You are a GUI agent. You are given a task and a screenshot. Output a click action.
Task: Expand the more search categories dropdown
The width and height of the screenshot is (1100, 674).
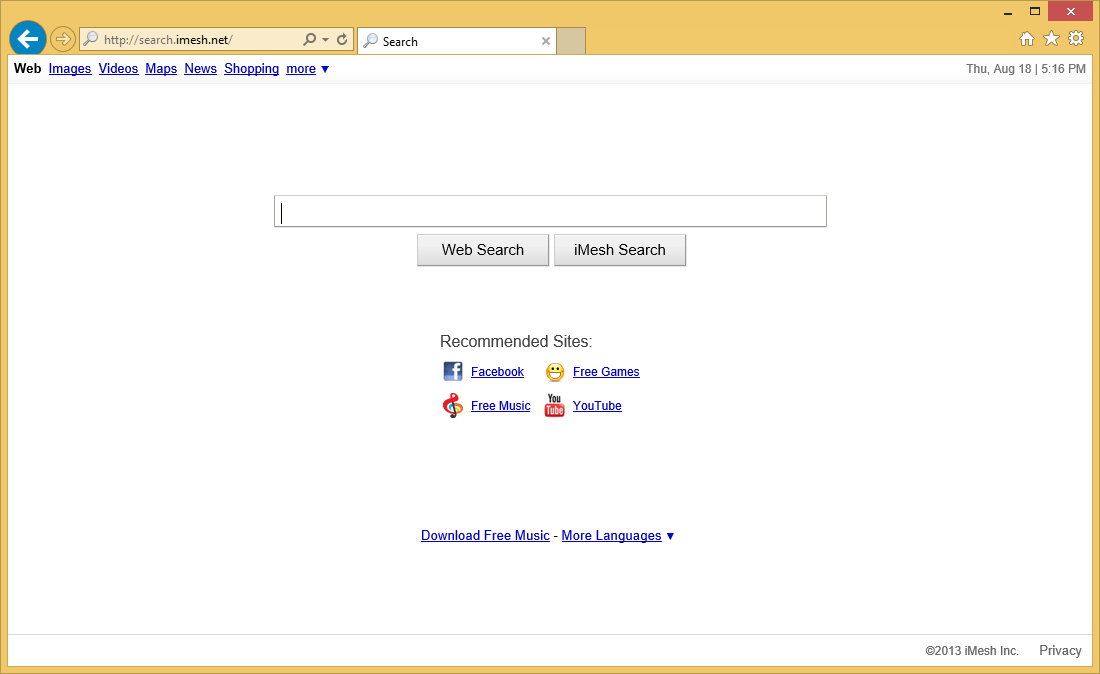pyautogui.click(x=307, y=69)
